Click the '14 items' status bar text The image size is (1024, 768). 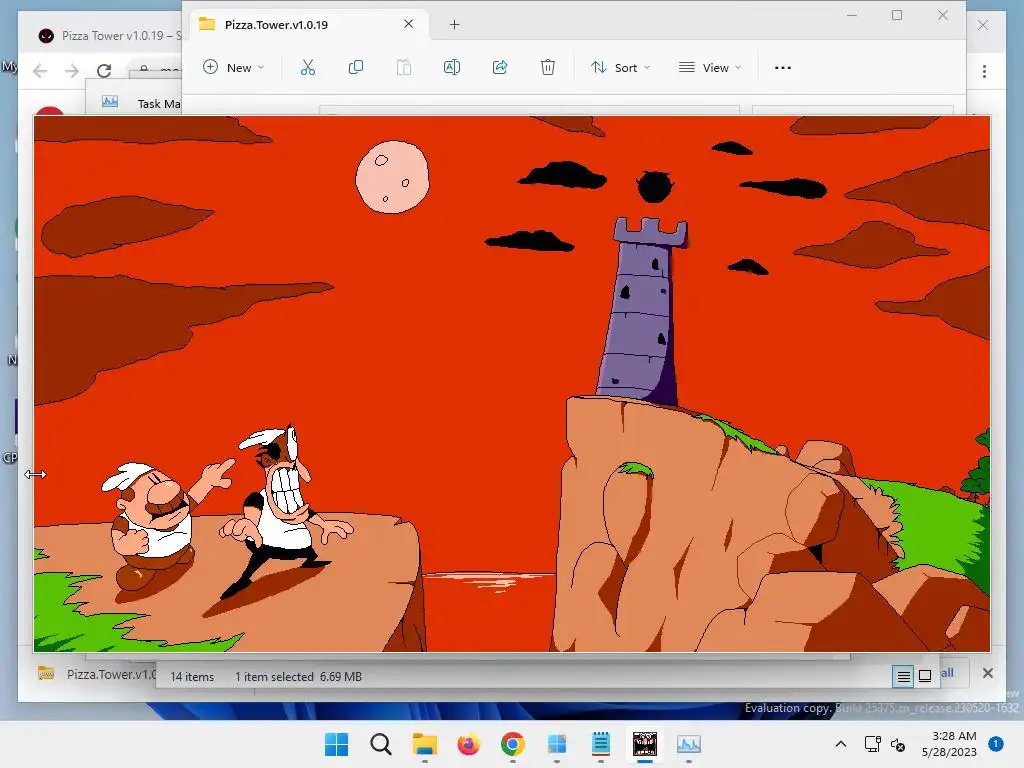coord(192,677)
